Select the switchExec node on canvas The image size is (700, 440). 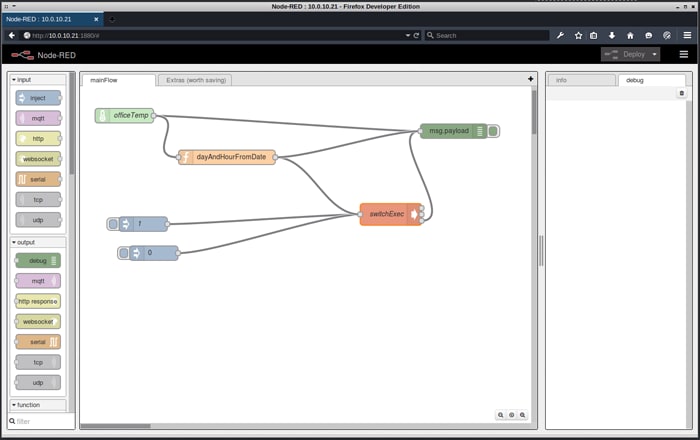[391, 214]
